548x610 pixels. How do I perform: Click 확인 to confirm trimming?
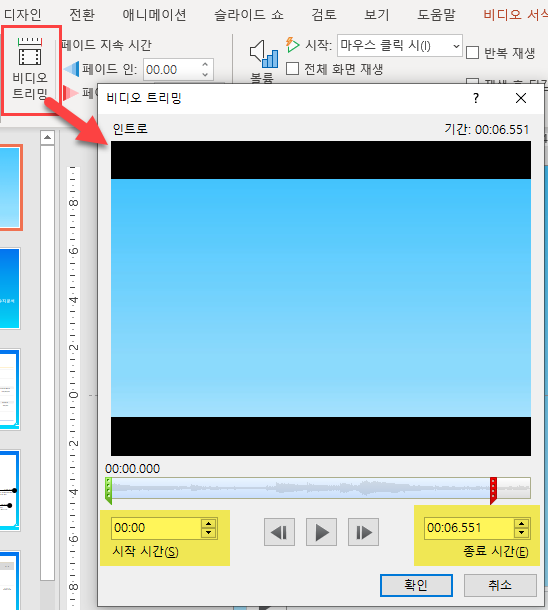coord(416,585)
